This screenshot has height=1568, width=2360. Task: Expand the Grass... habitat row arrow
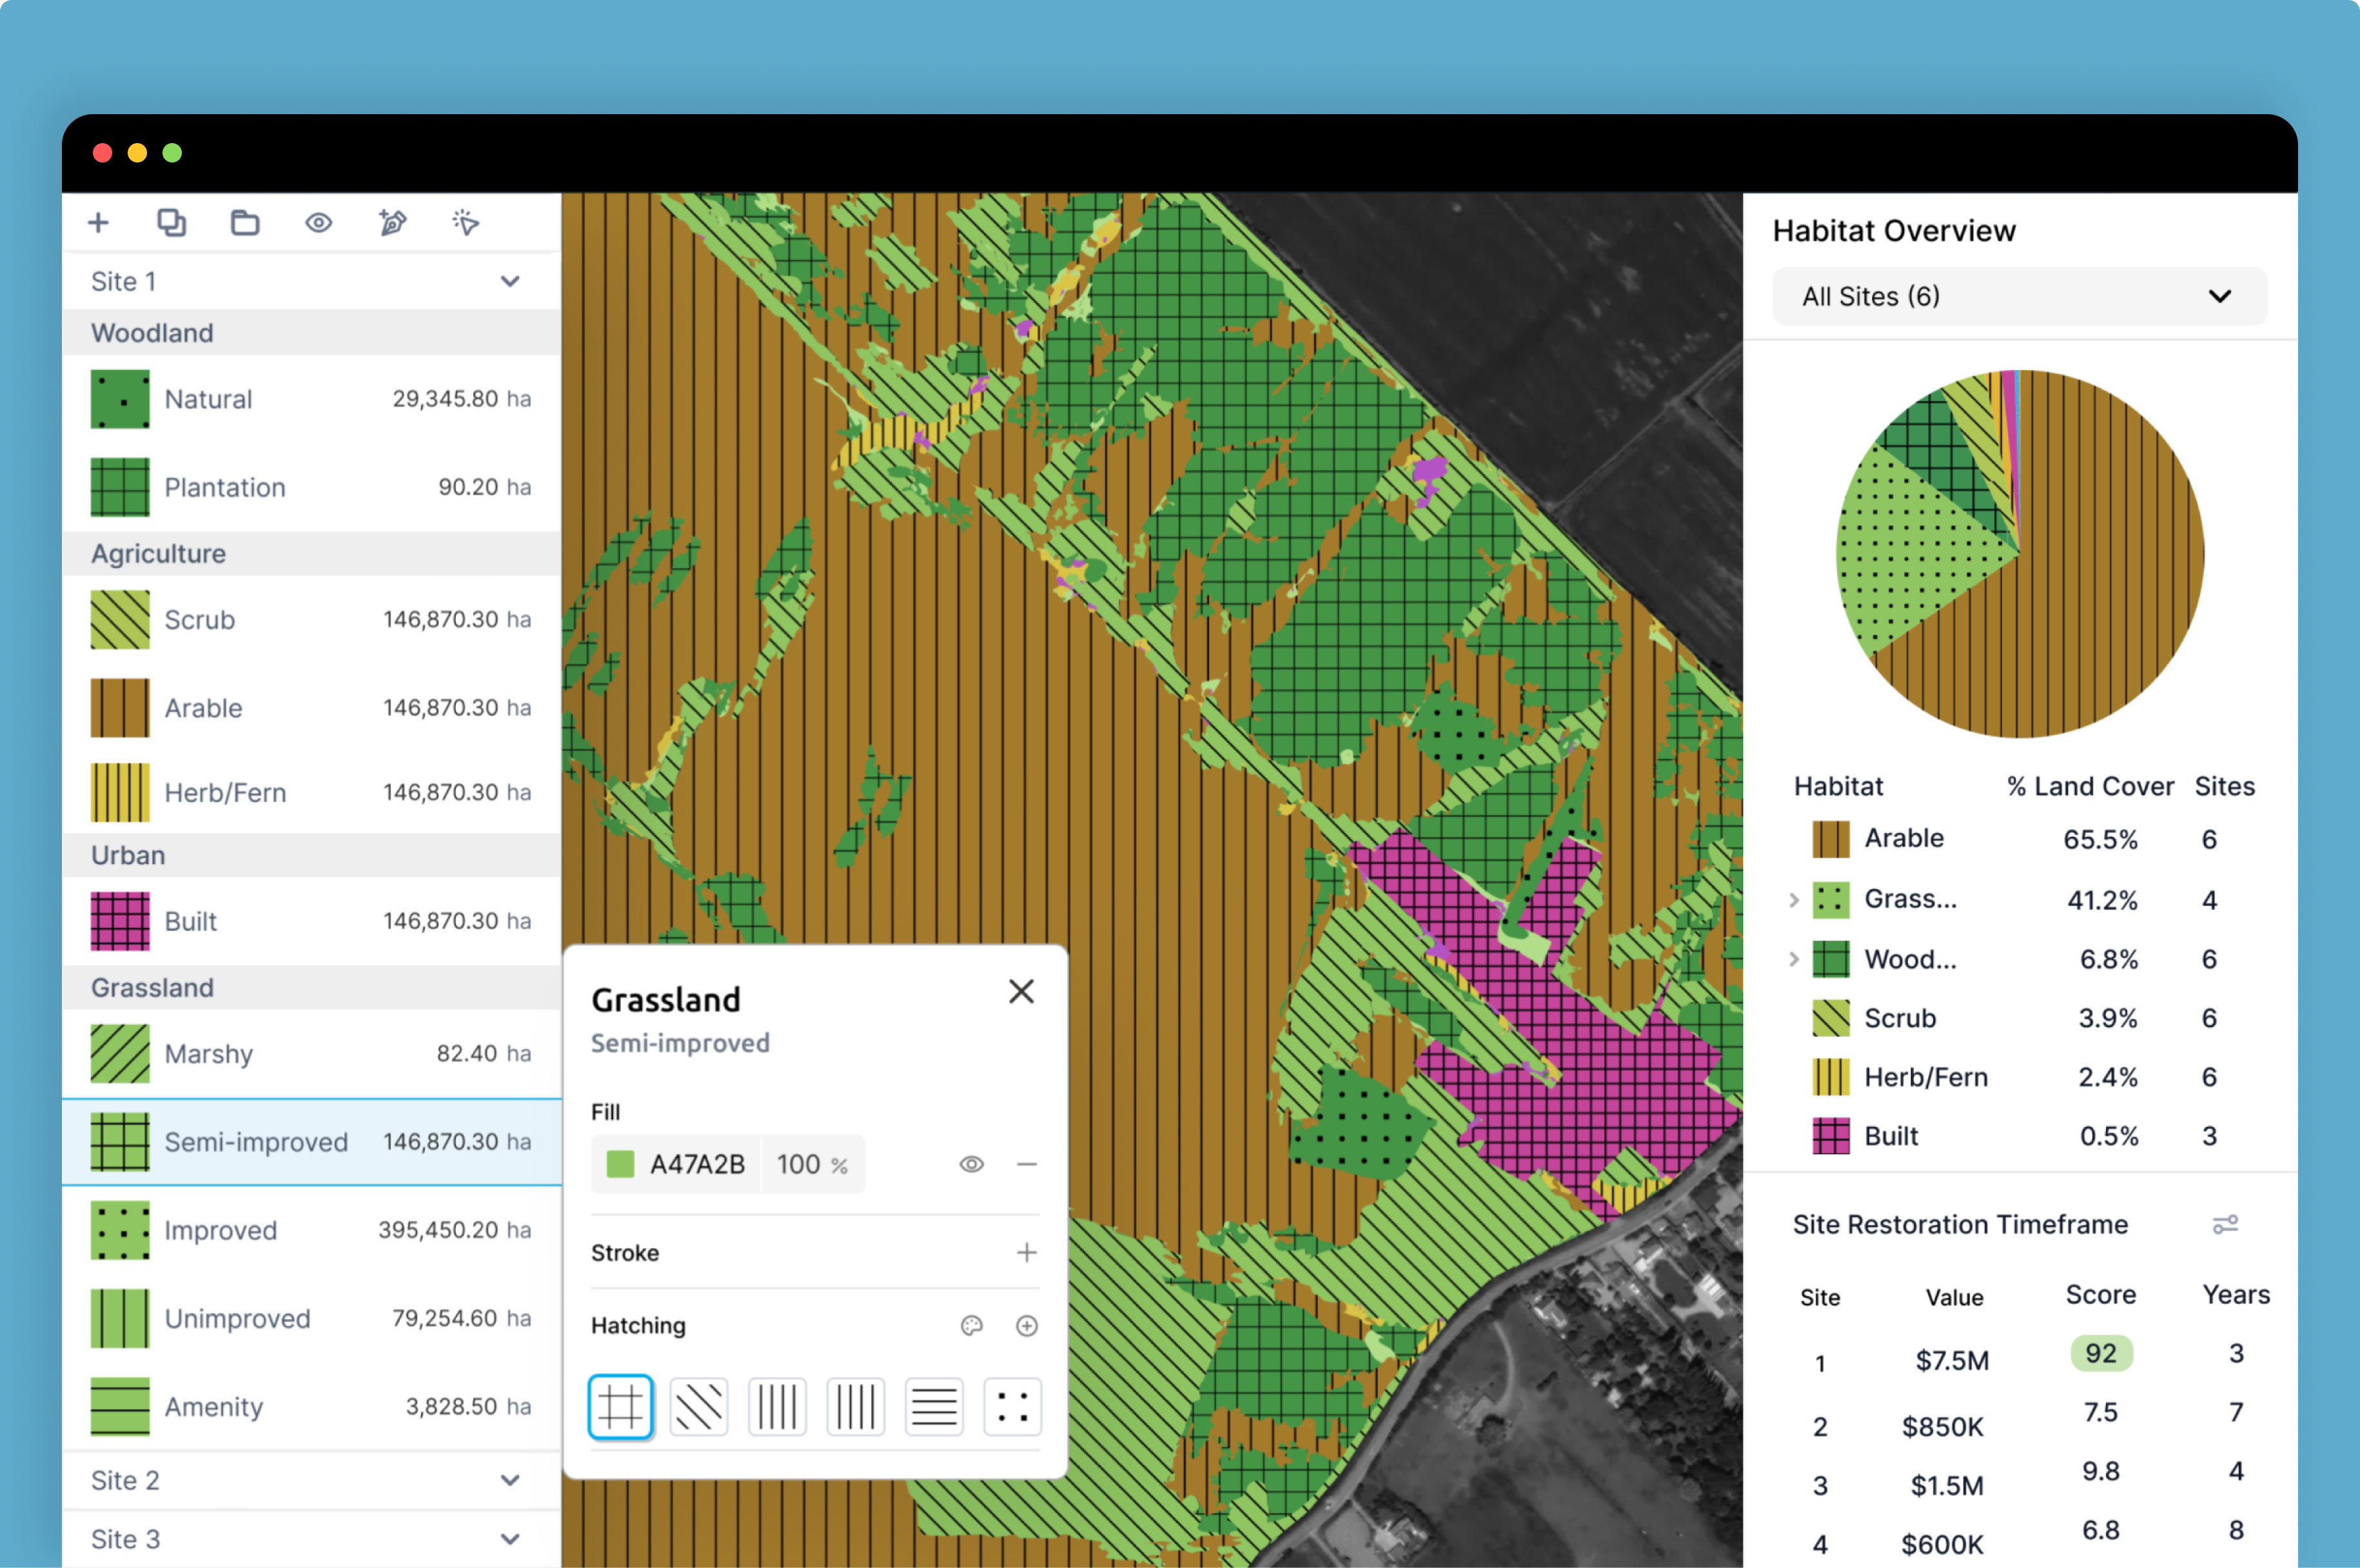[1794, 900]
